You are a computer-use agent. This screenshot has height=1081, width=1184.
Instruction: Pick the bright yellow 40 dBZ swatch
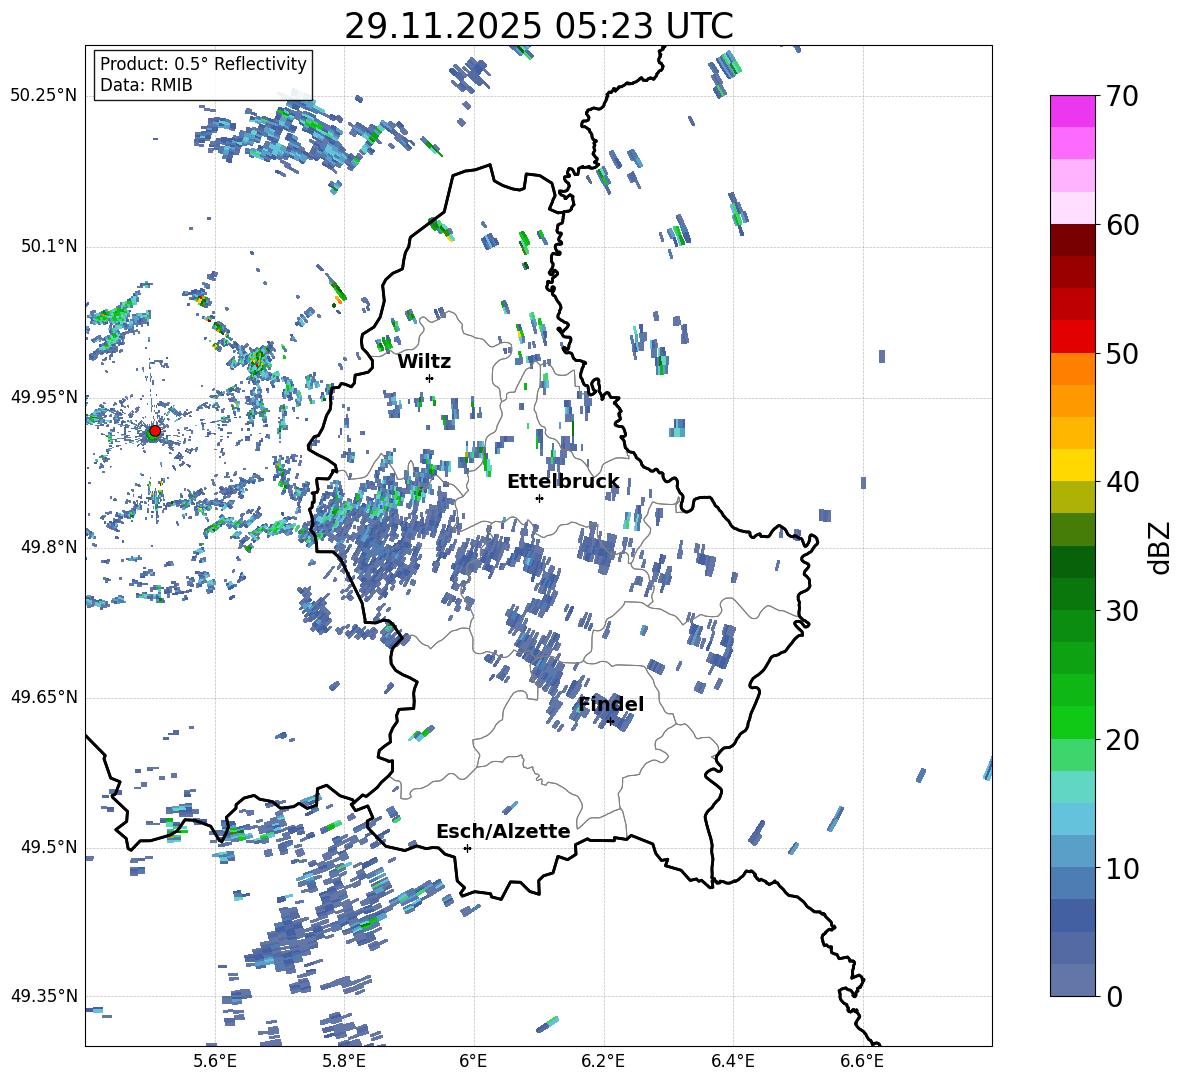(x=1072, y=465)
